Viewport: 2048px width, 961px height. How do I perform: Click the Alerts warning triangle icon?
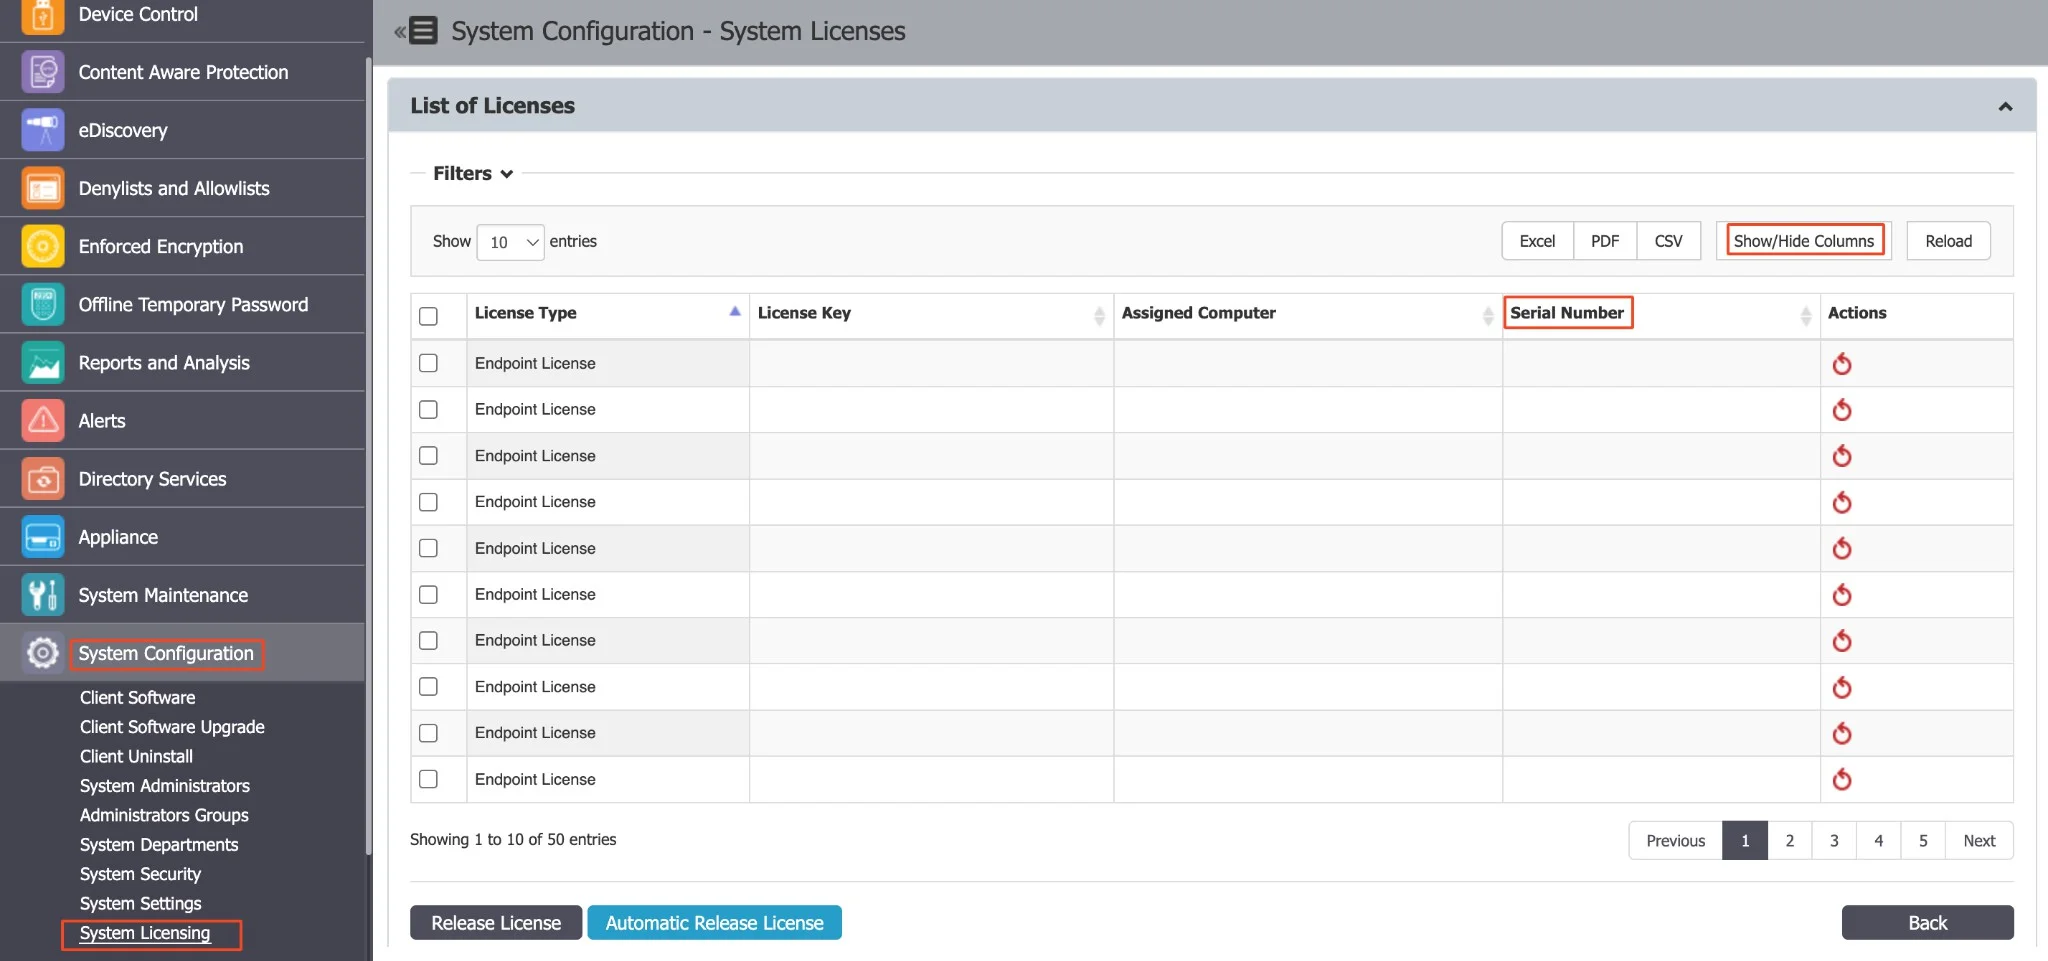[x=42, y=420]
